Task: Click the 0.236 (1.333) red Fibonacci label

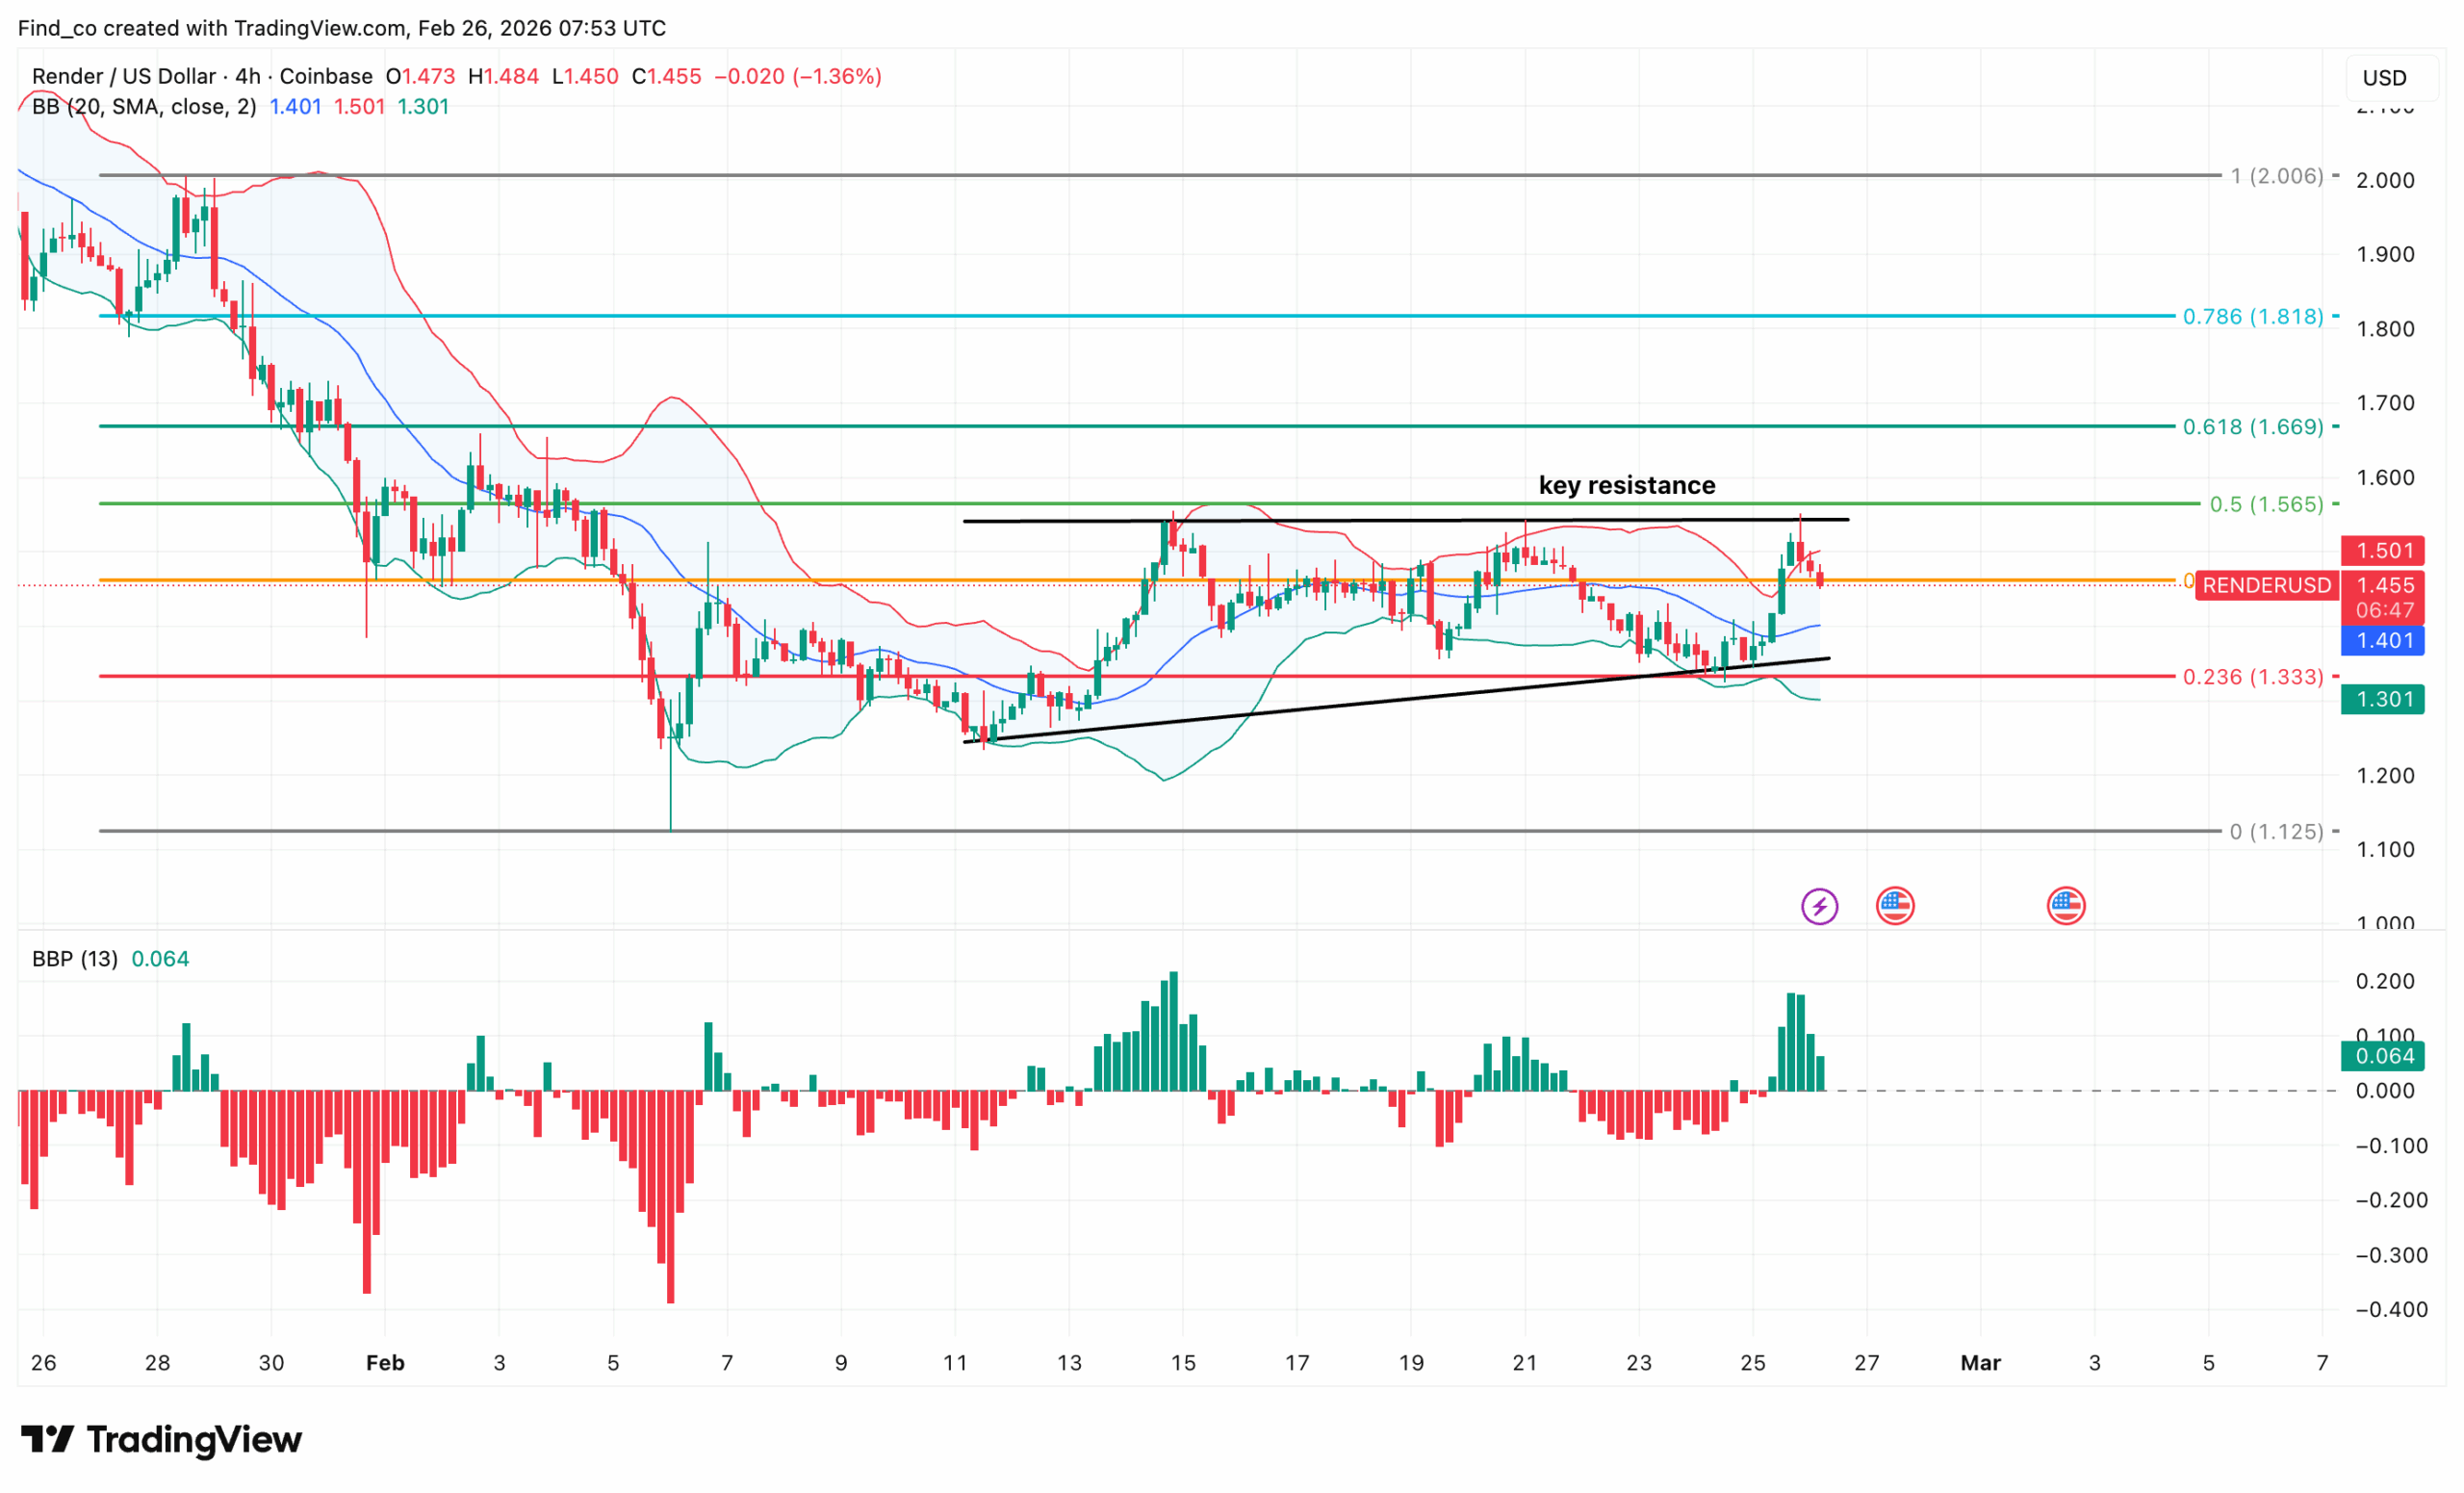Action: point(2252,677)
